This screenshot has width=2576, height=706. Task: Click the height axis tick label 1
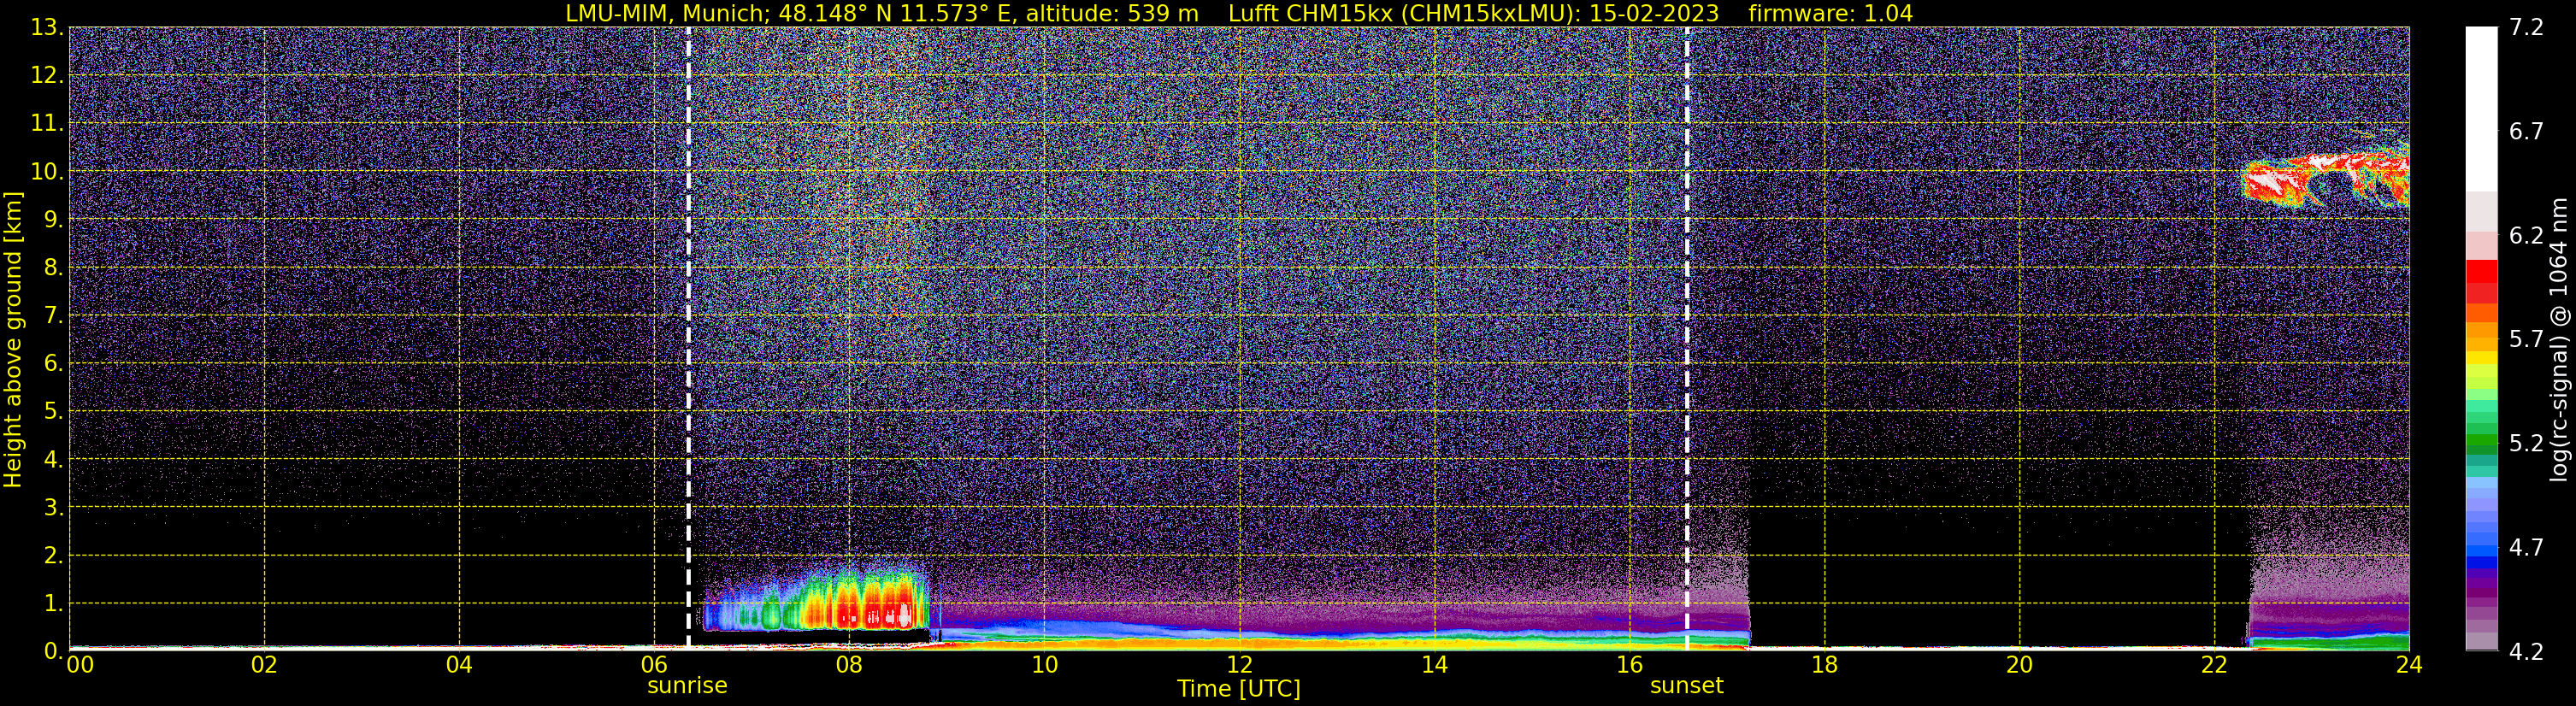tap(52, 603)
